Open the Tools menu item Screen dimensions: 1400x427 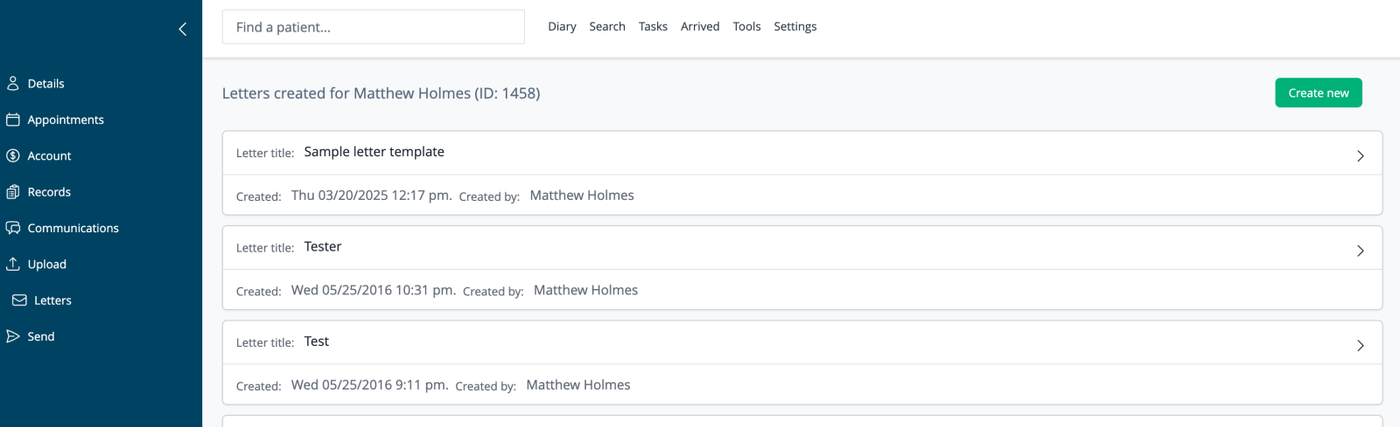[747, 27]
